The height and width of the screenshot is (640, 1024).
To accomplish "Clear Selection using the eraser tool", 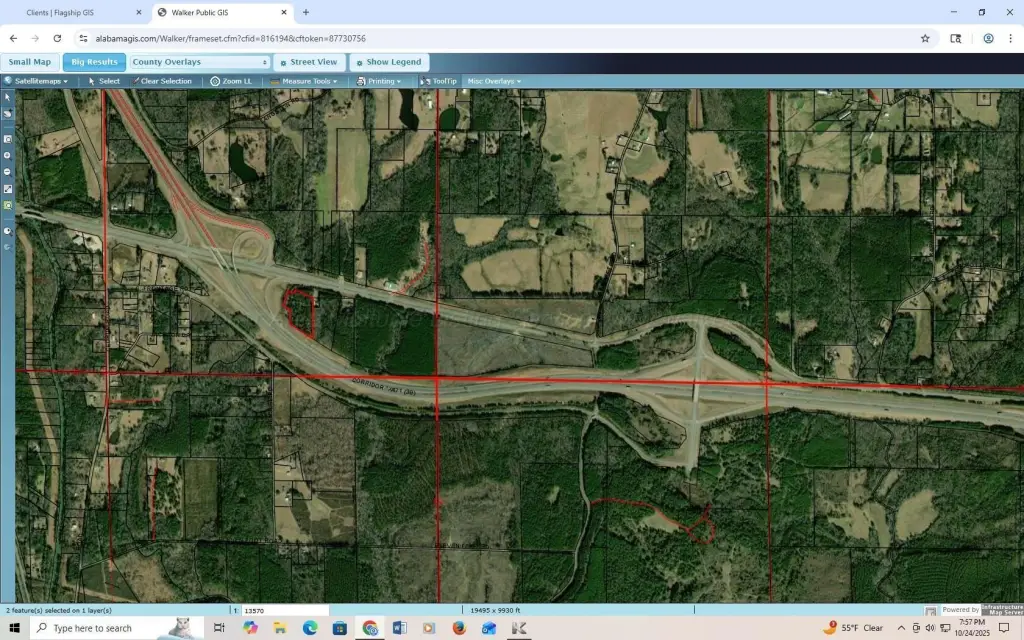I will click(161, 81).
